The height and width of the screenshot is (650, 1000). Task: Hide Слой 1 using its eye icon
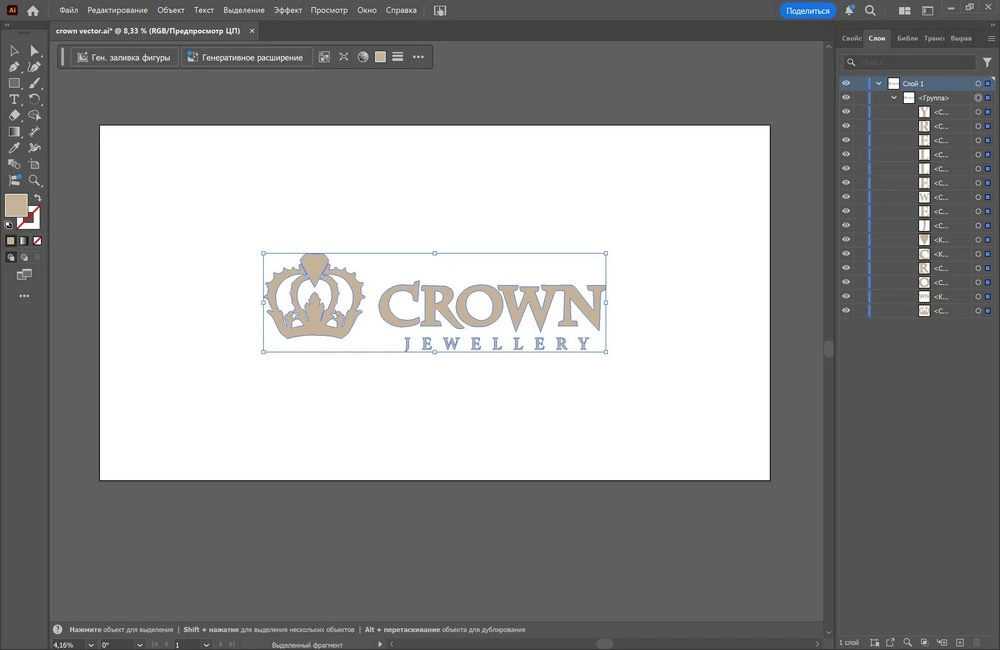tap(846, 84)
